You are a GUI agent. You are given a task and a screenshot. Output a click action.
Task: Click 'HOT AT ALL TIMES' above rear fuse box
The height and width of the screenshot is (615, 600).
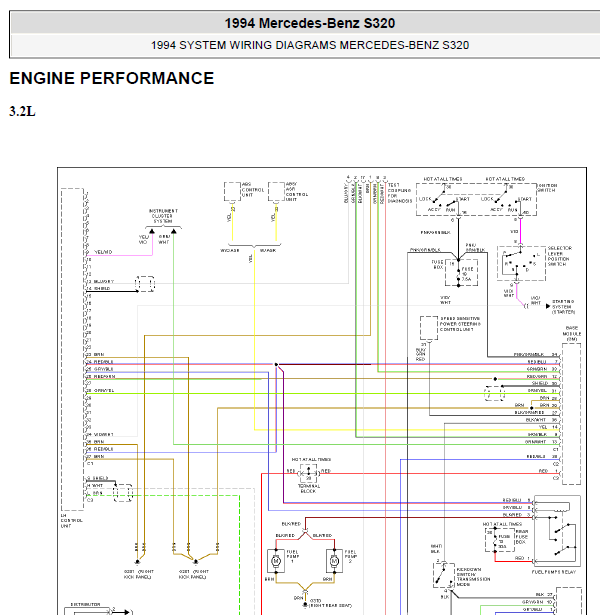pos(502,524)
